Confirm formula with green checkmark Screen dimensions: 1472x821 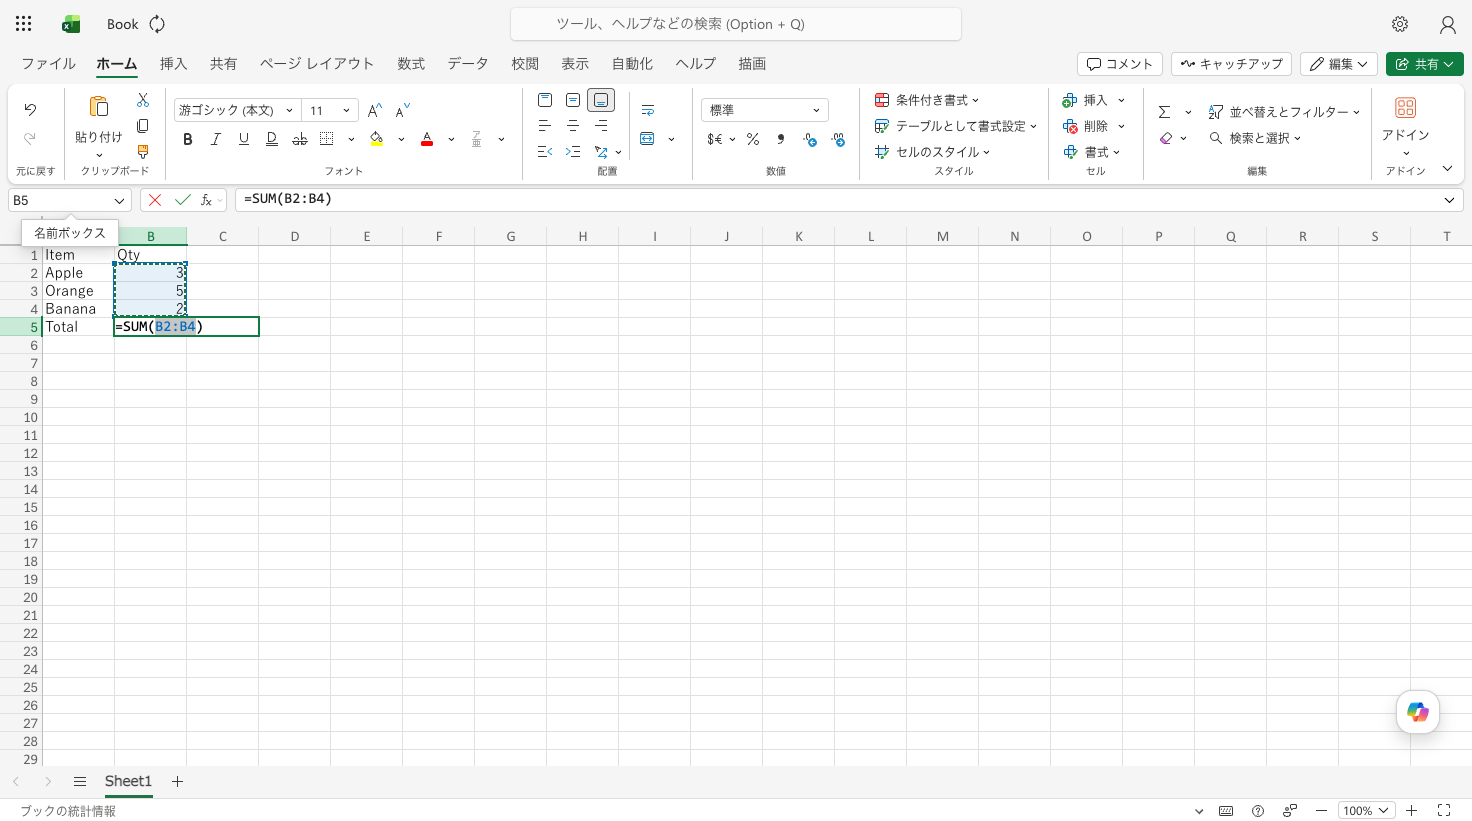coord(182,200)
